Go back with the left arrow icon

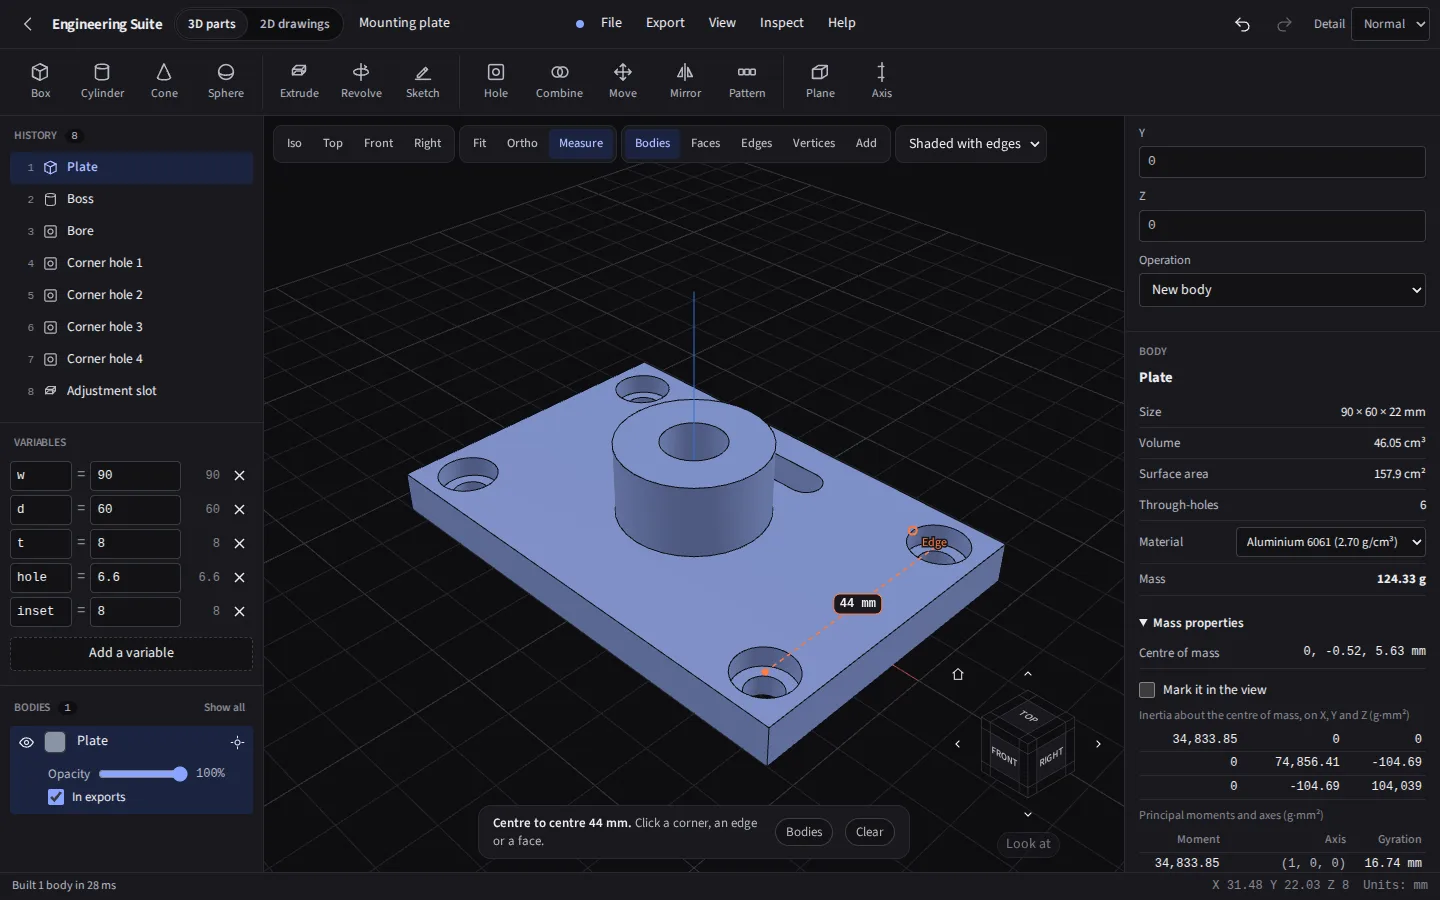tap(28, 24)
